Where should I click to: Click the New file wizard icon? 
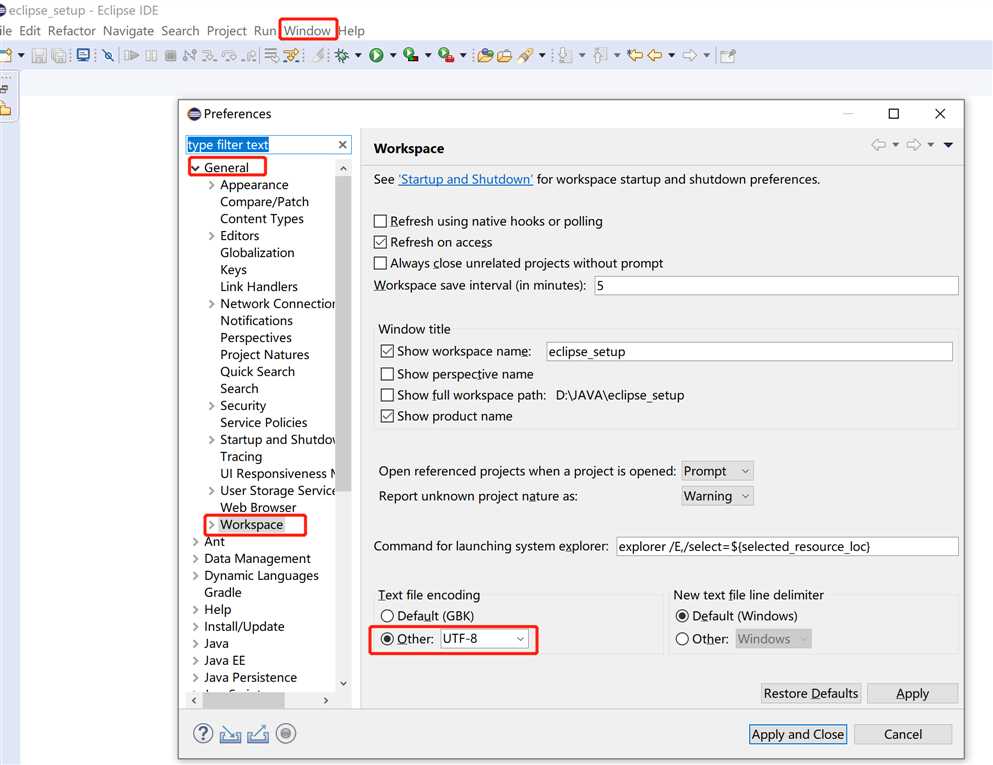click(x=6, y=56)
